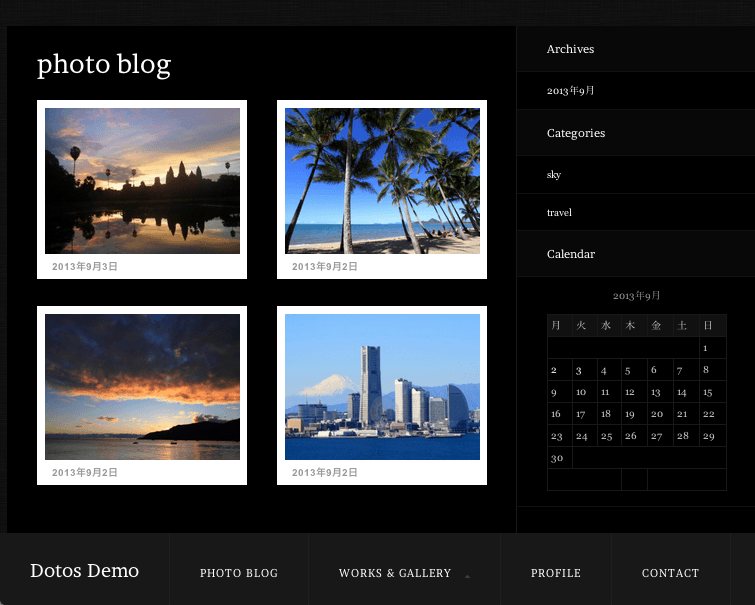The height and width of the screenshot is (605, 755).
Task: Open the Angkor Wat sunset photo thumbnail
Action: pos(142,181)
